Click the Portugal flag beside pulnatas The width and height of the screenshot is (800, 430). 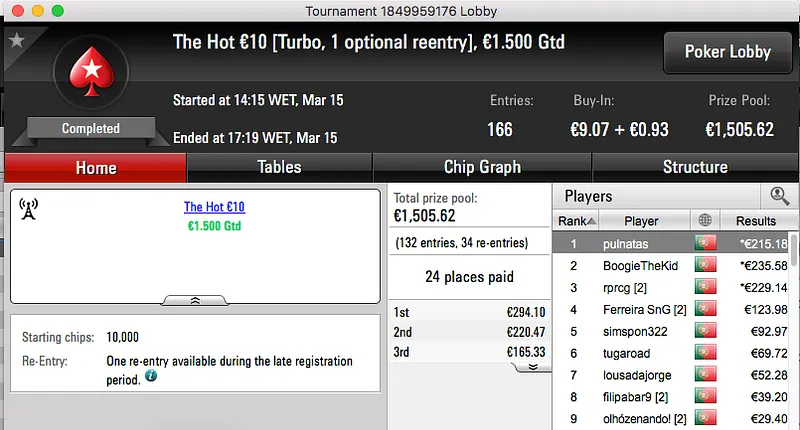(704, 243)
